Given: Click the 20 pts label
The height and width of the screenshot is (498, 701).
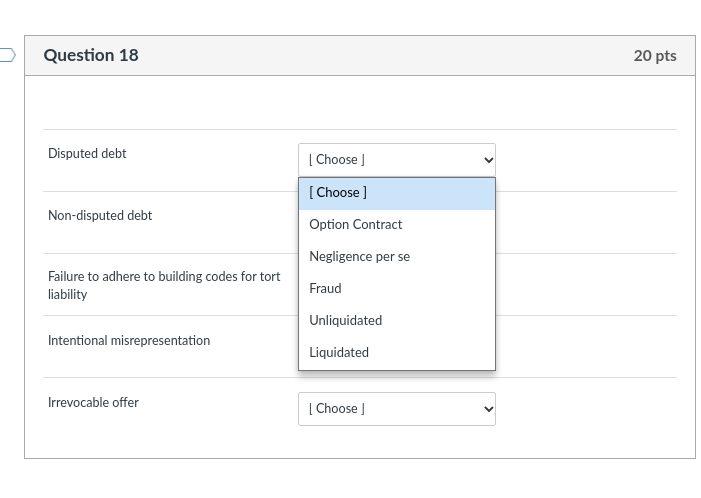Looking at the screenshot, I should tap(654, 56).
